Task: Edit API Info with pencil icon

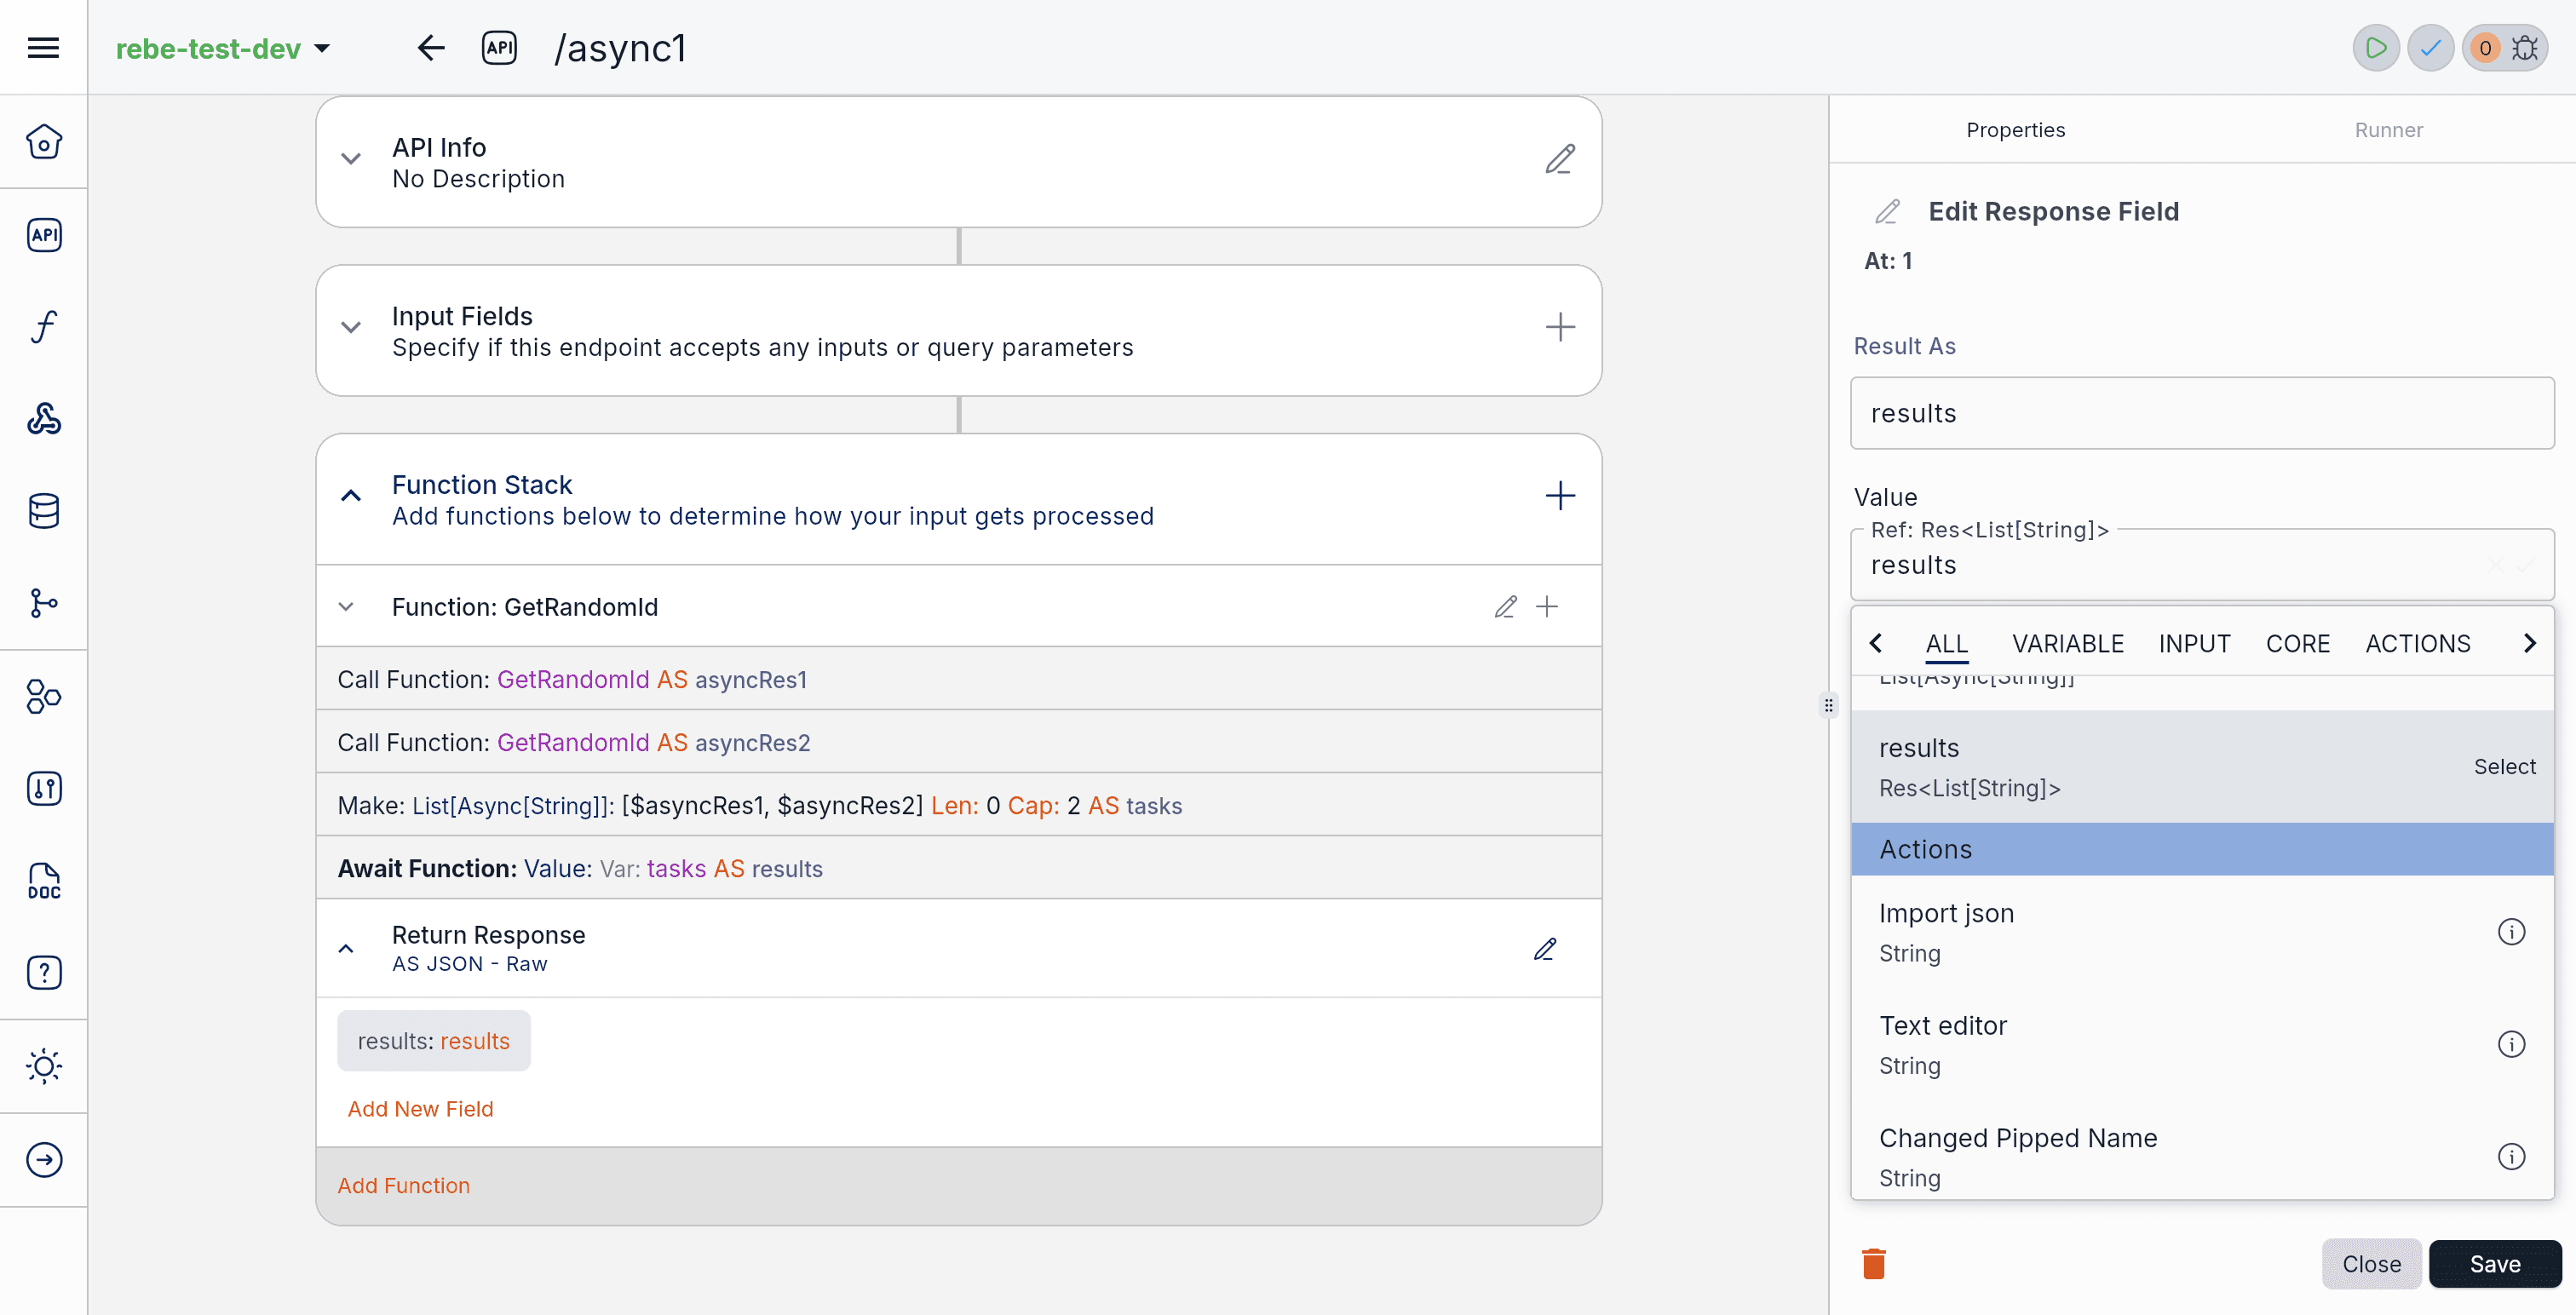Action: 1560,159
